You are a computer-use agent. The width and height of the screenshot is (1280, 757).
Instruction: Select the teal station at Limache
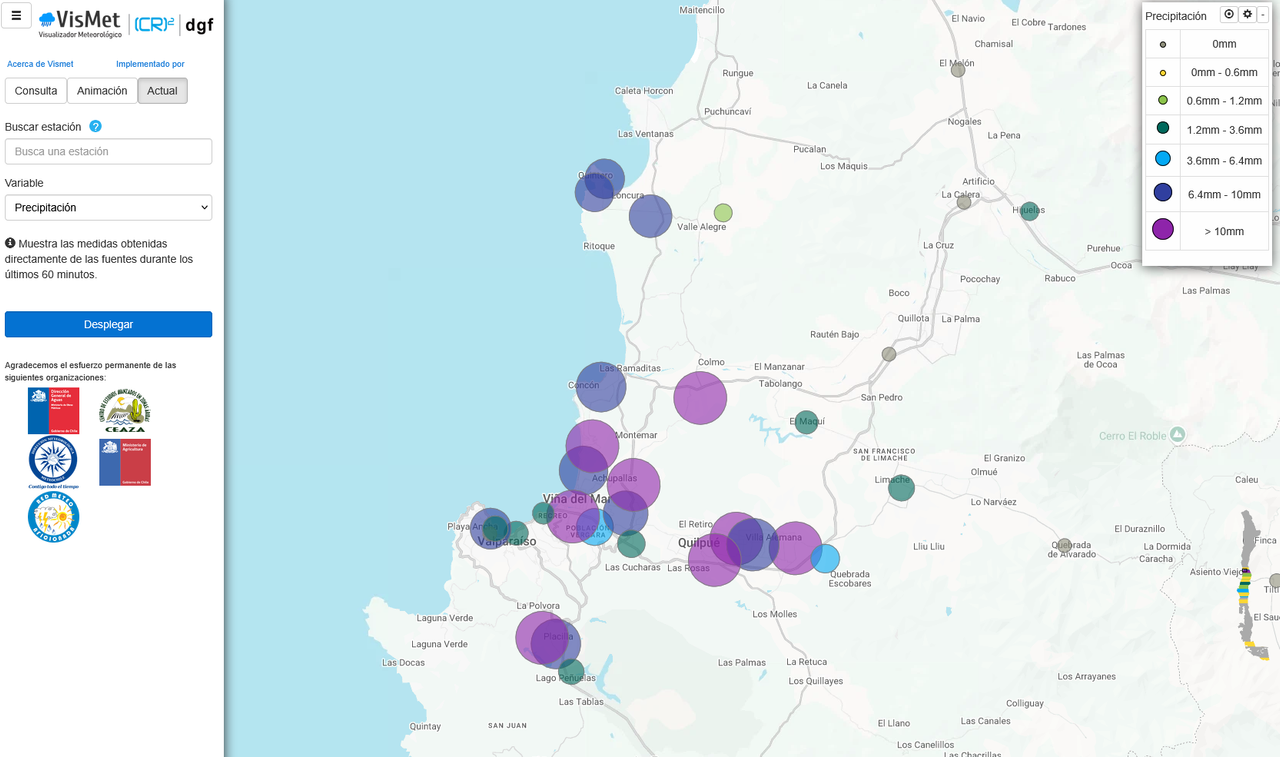click(x=901, y=488)
